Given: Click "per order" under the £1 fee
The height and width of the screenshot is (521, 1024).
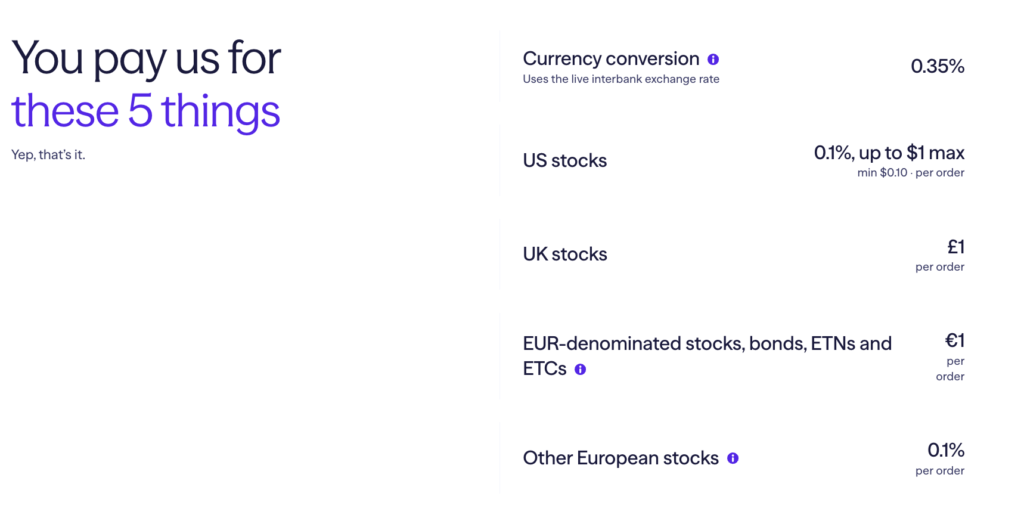Looking at the screenshot, I should tap(940, 267).
